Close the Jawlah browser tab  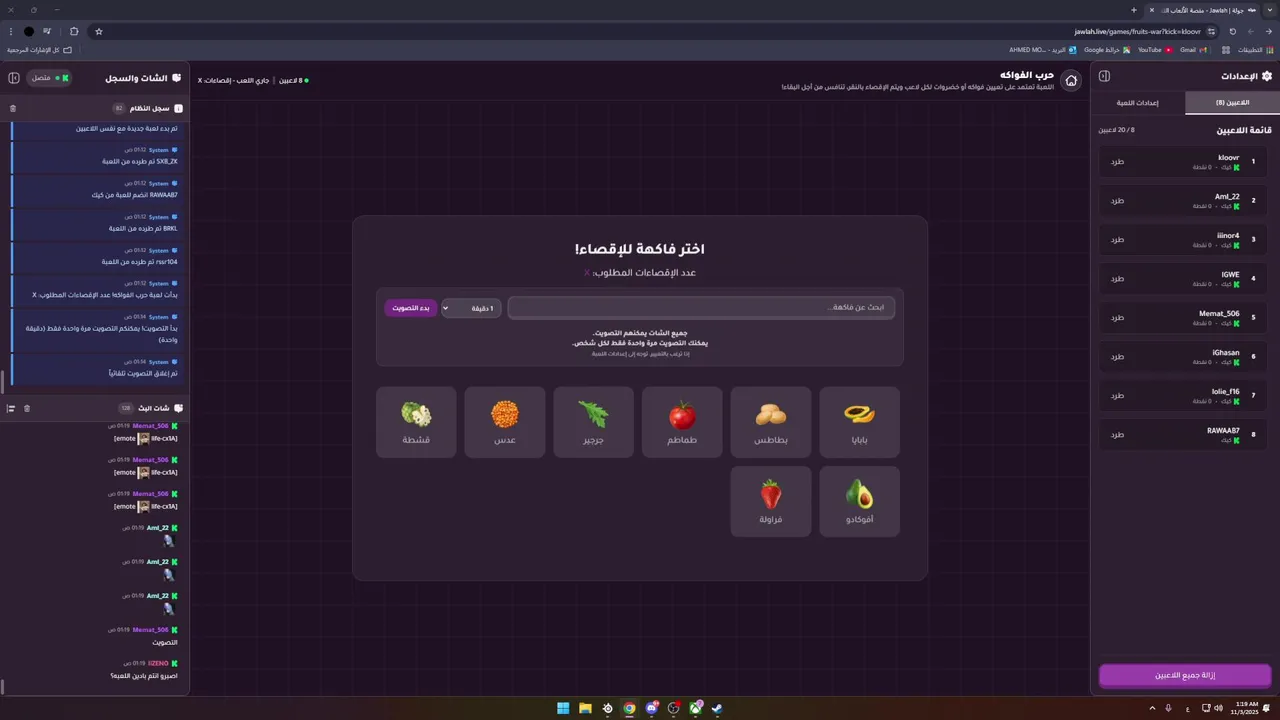1152,10
